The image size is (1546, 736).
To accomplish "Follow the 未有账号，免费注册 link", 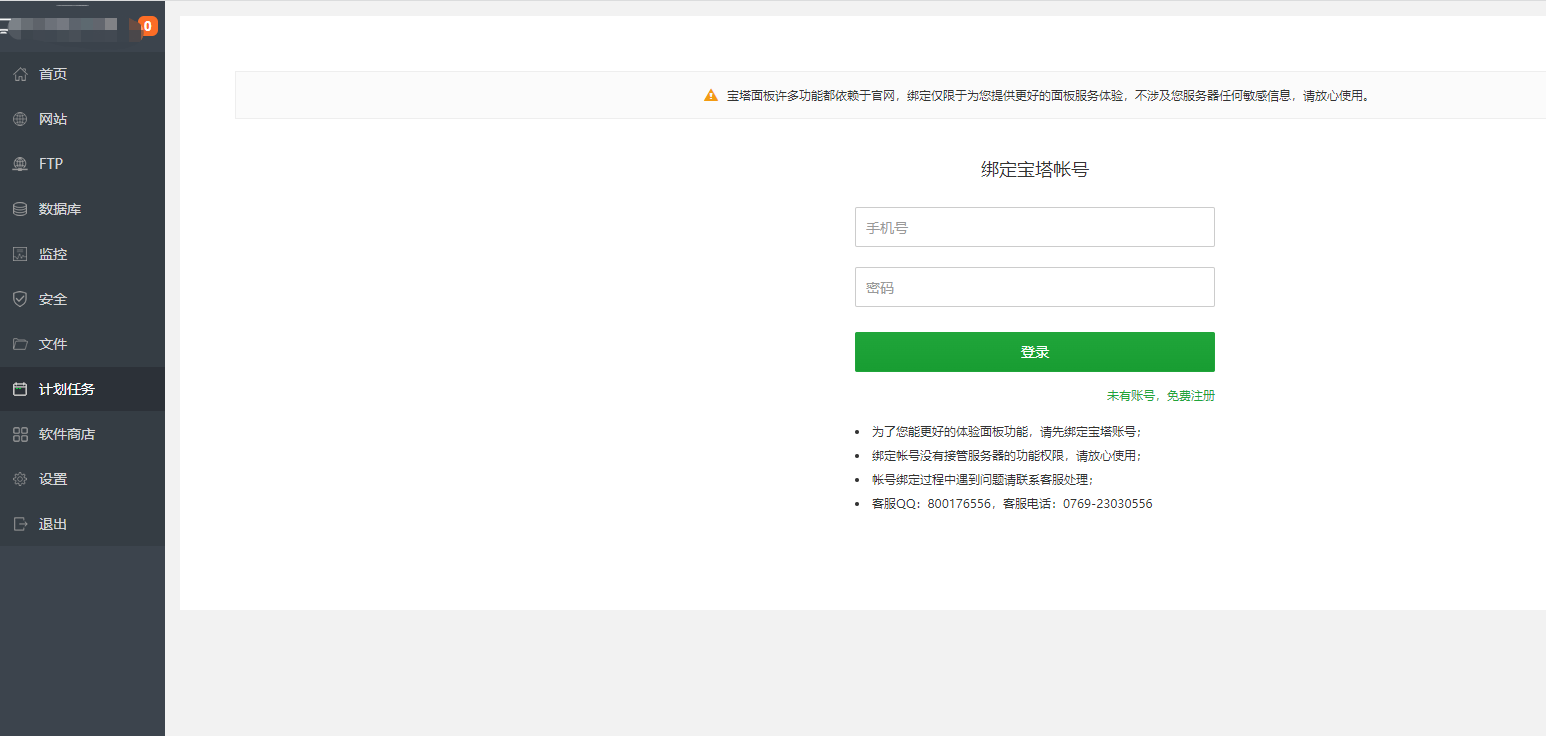I will point(1161,396).
